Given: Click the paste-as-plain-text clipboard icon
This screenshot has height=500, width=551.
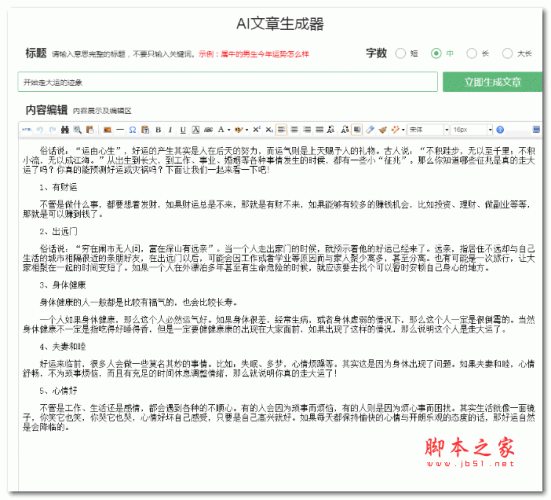Looking at the screenshot, I should click(145, 130).
